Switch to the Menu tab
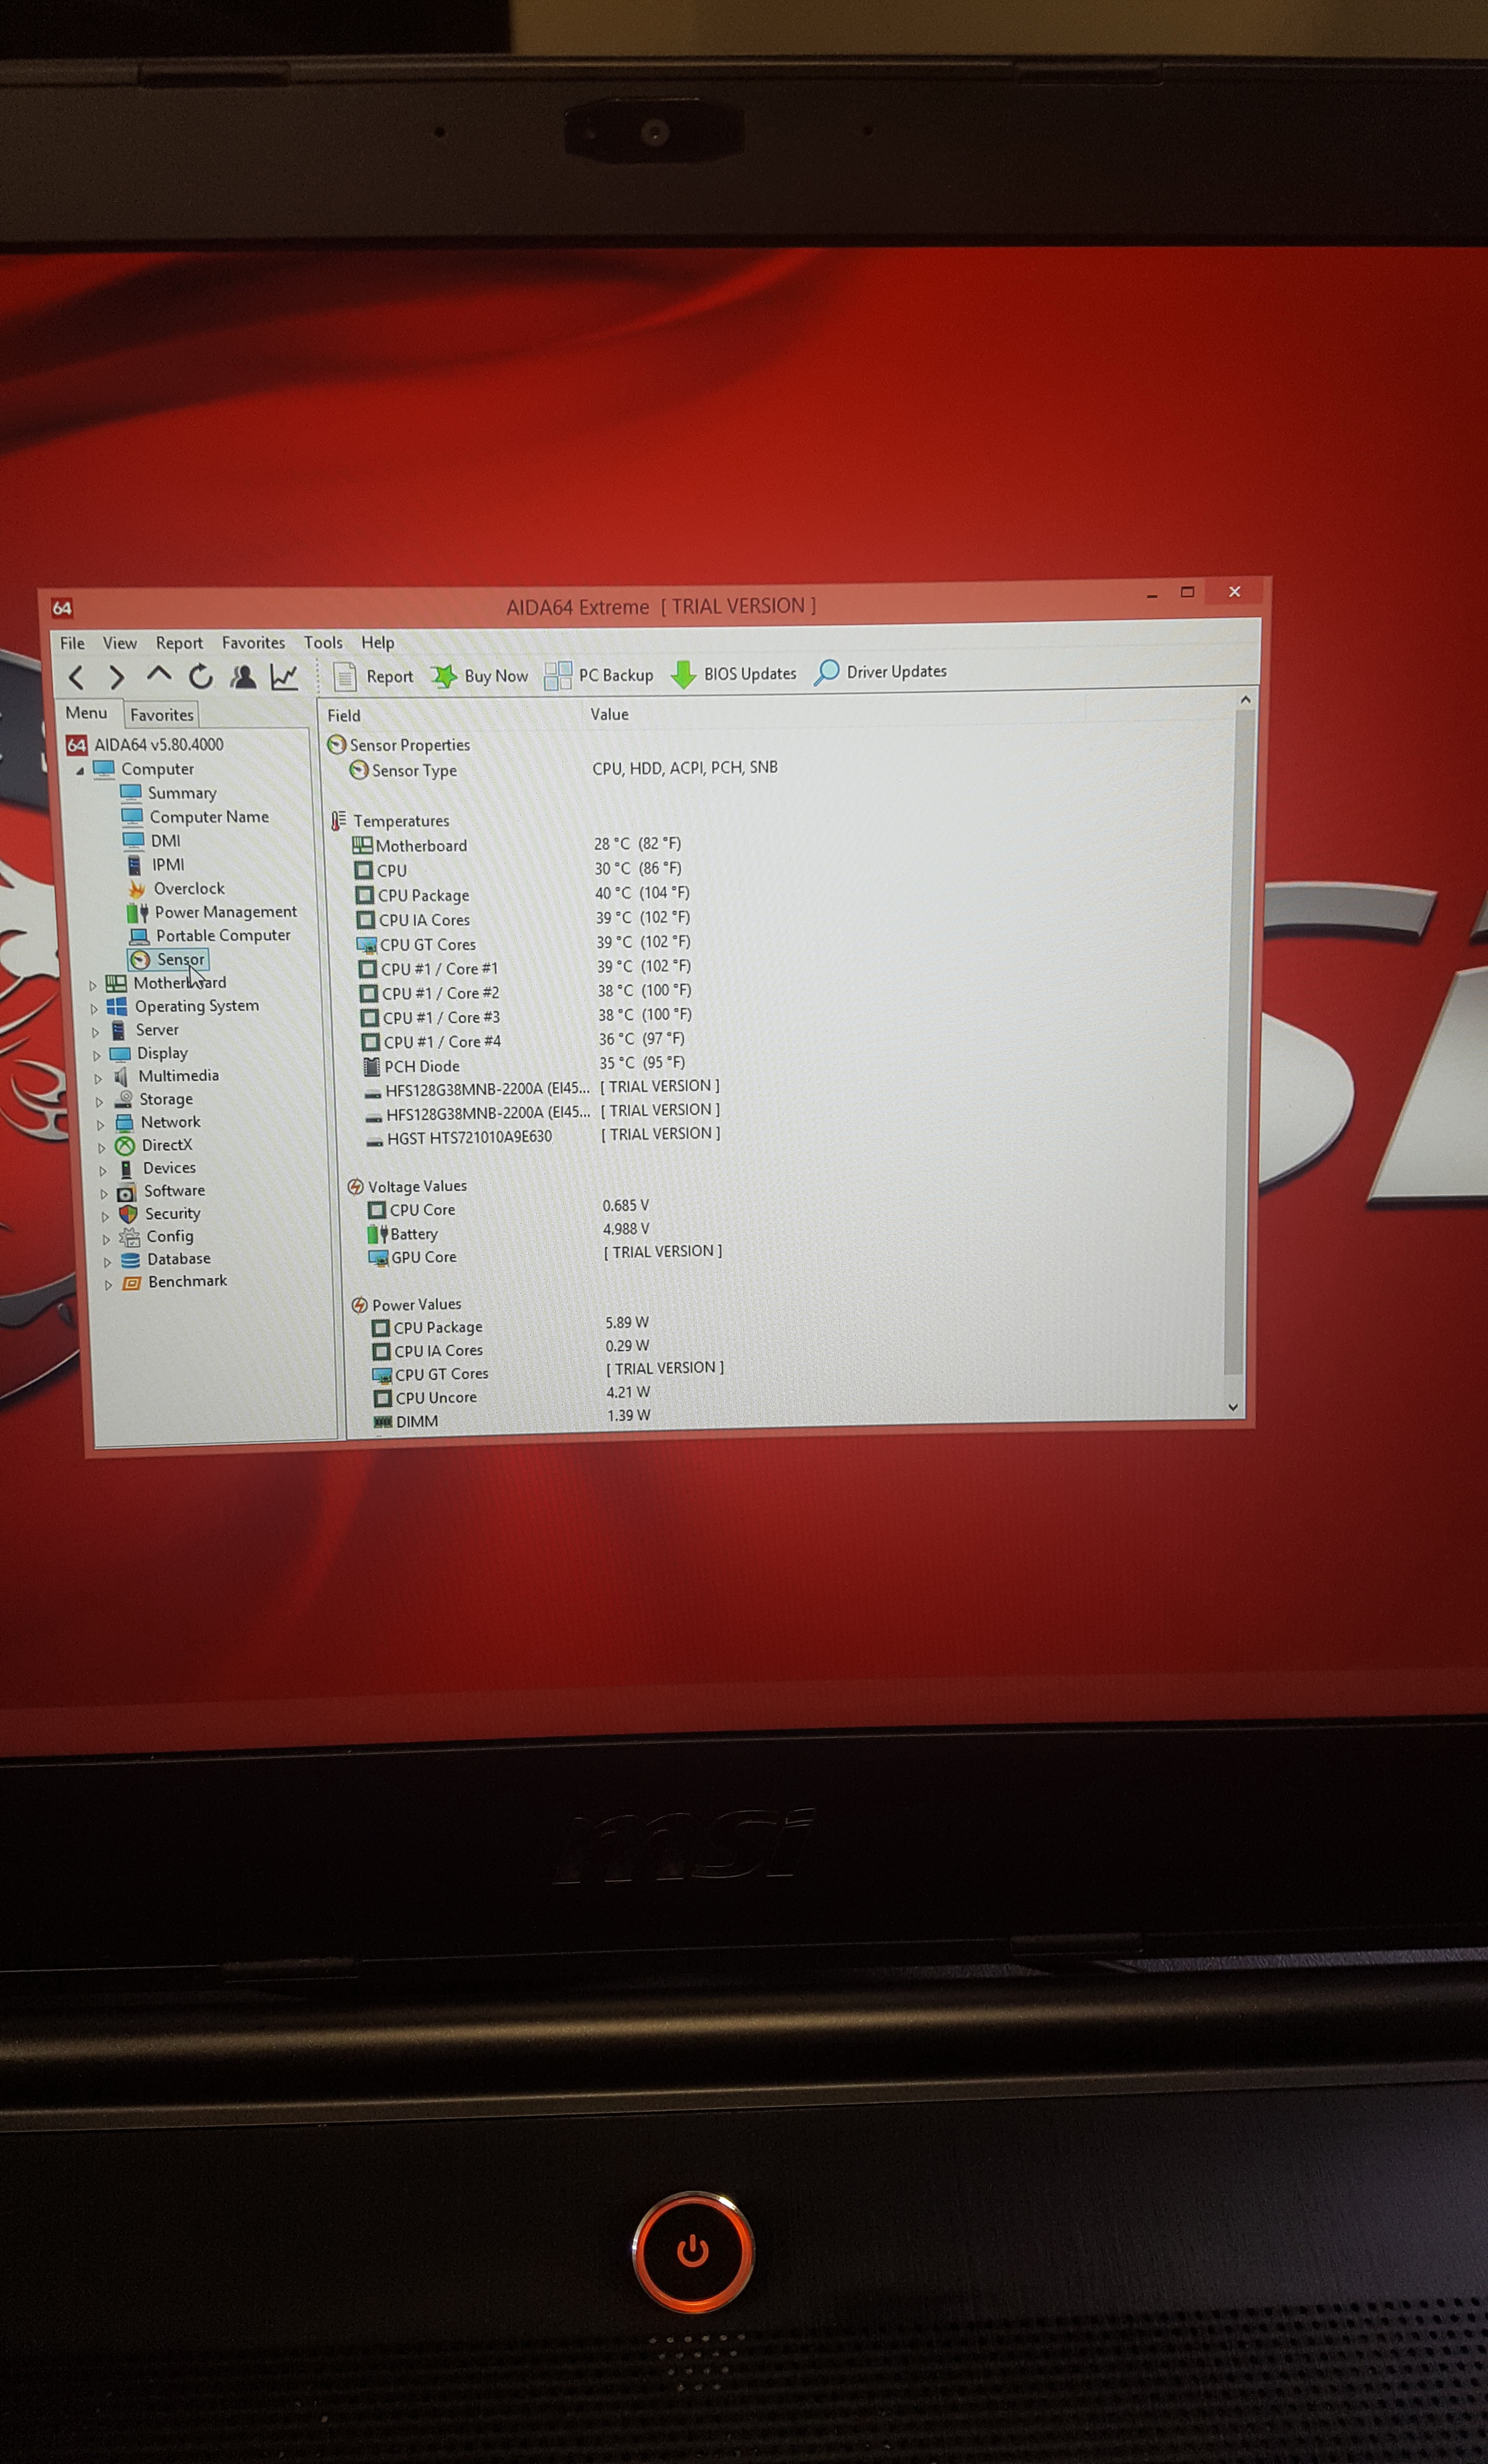The image size is (1488, 2464). tap(86, 713)
